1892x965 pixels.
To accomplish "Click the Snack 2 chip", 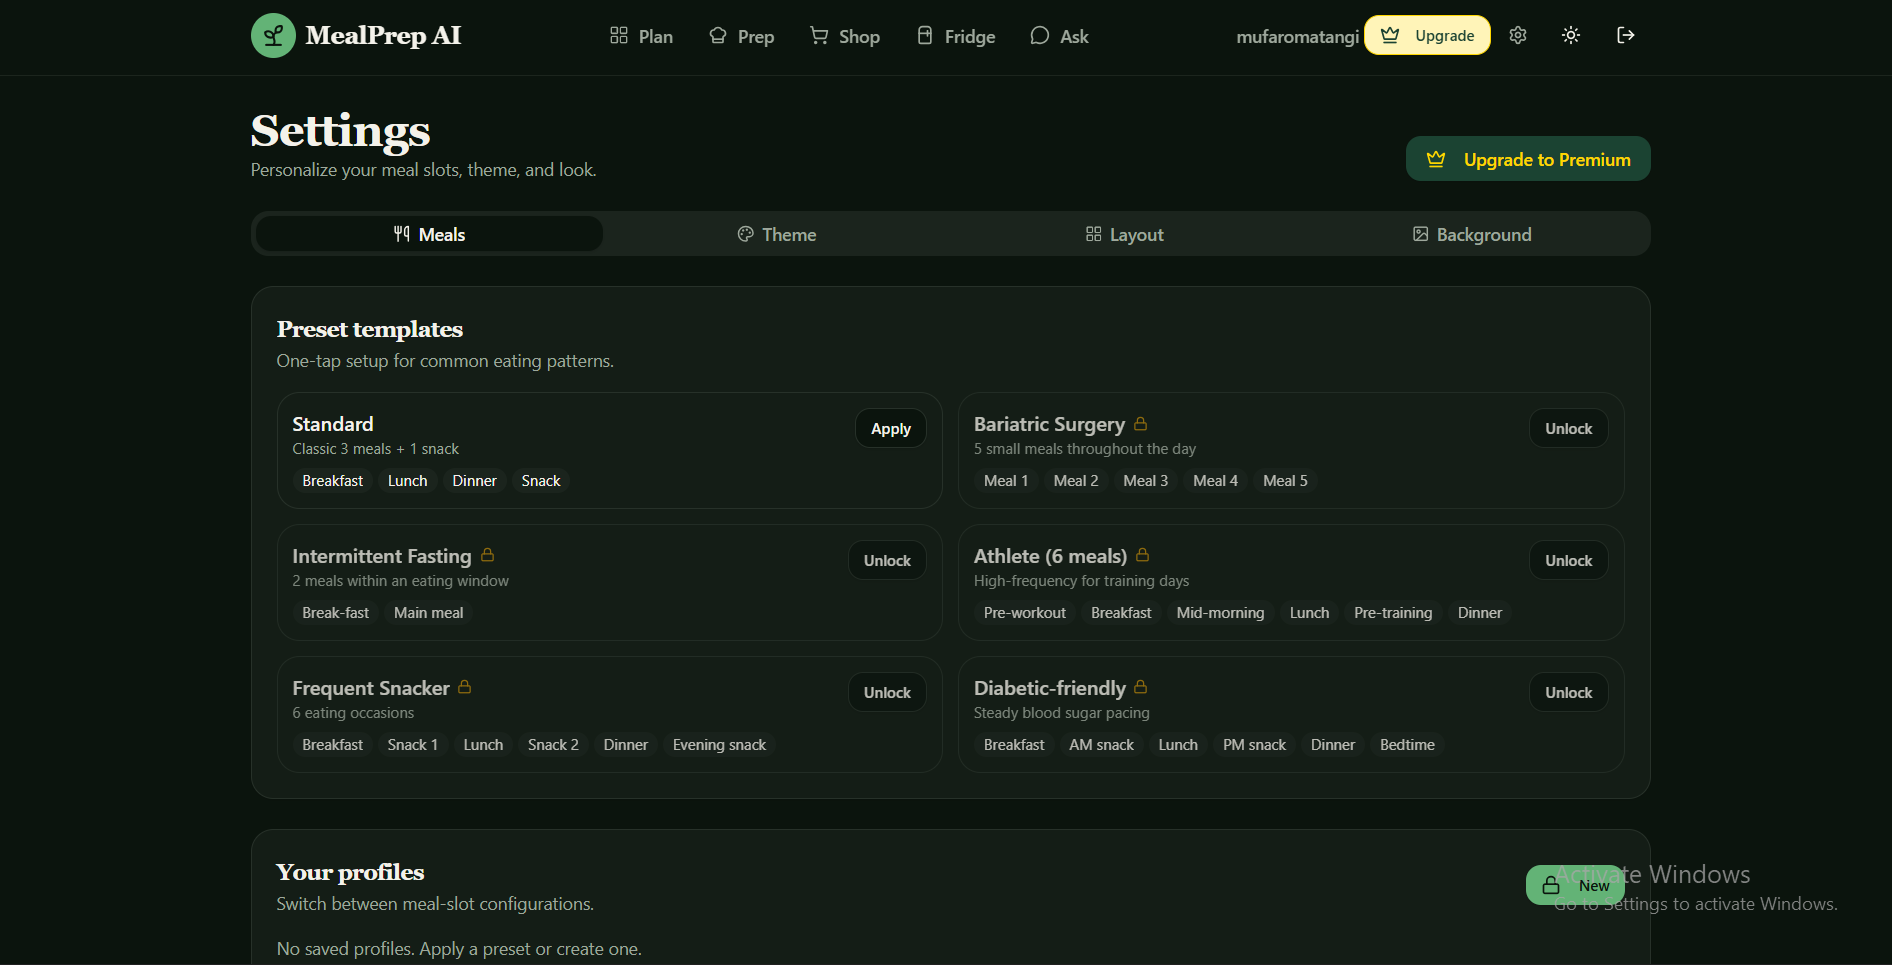I will pyautogui.click(x=553, y=745).
